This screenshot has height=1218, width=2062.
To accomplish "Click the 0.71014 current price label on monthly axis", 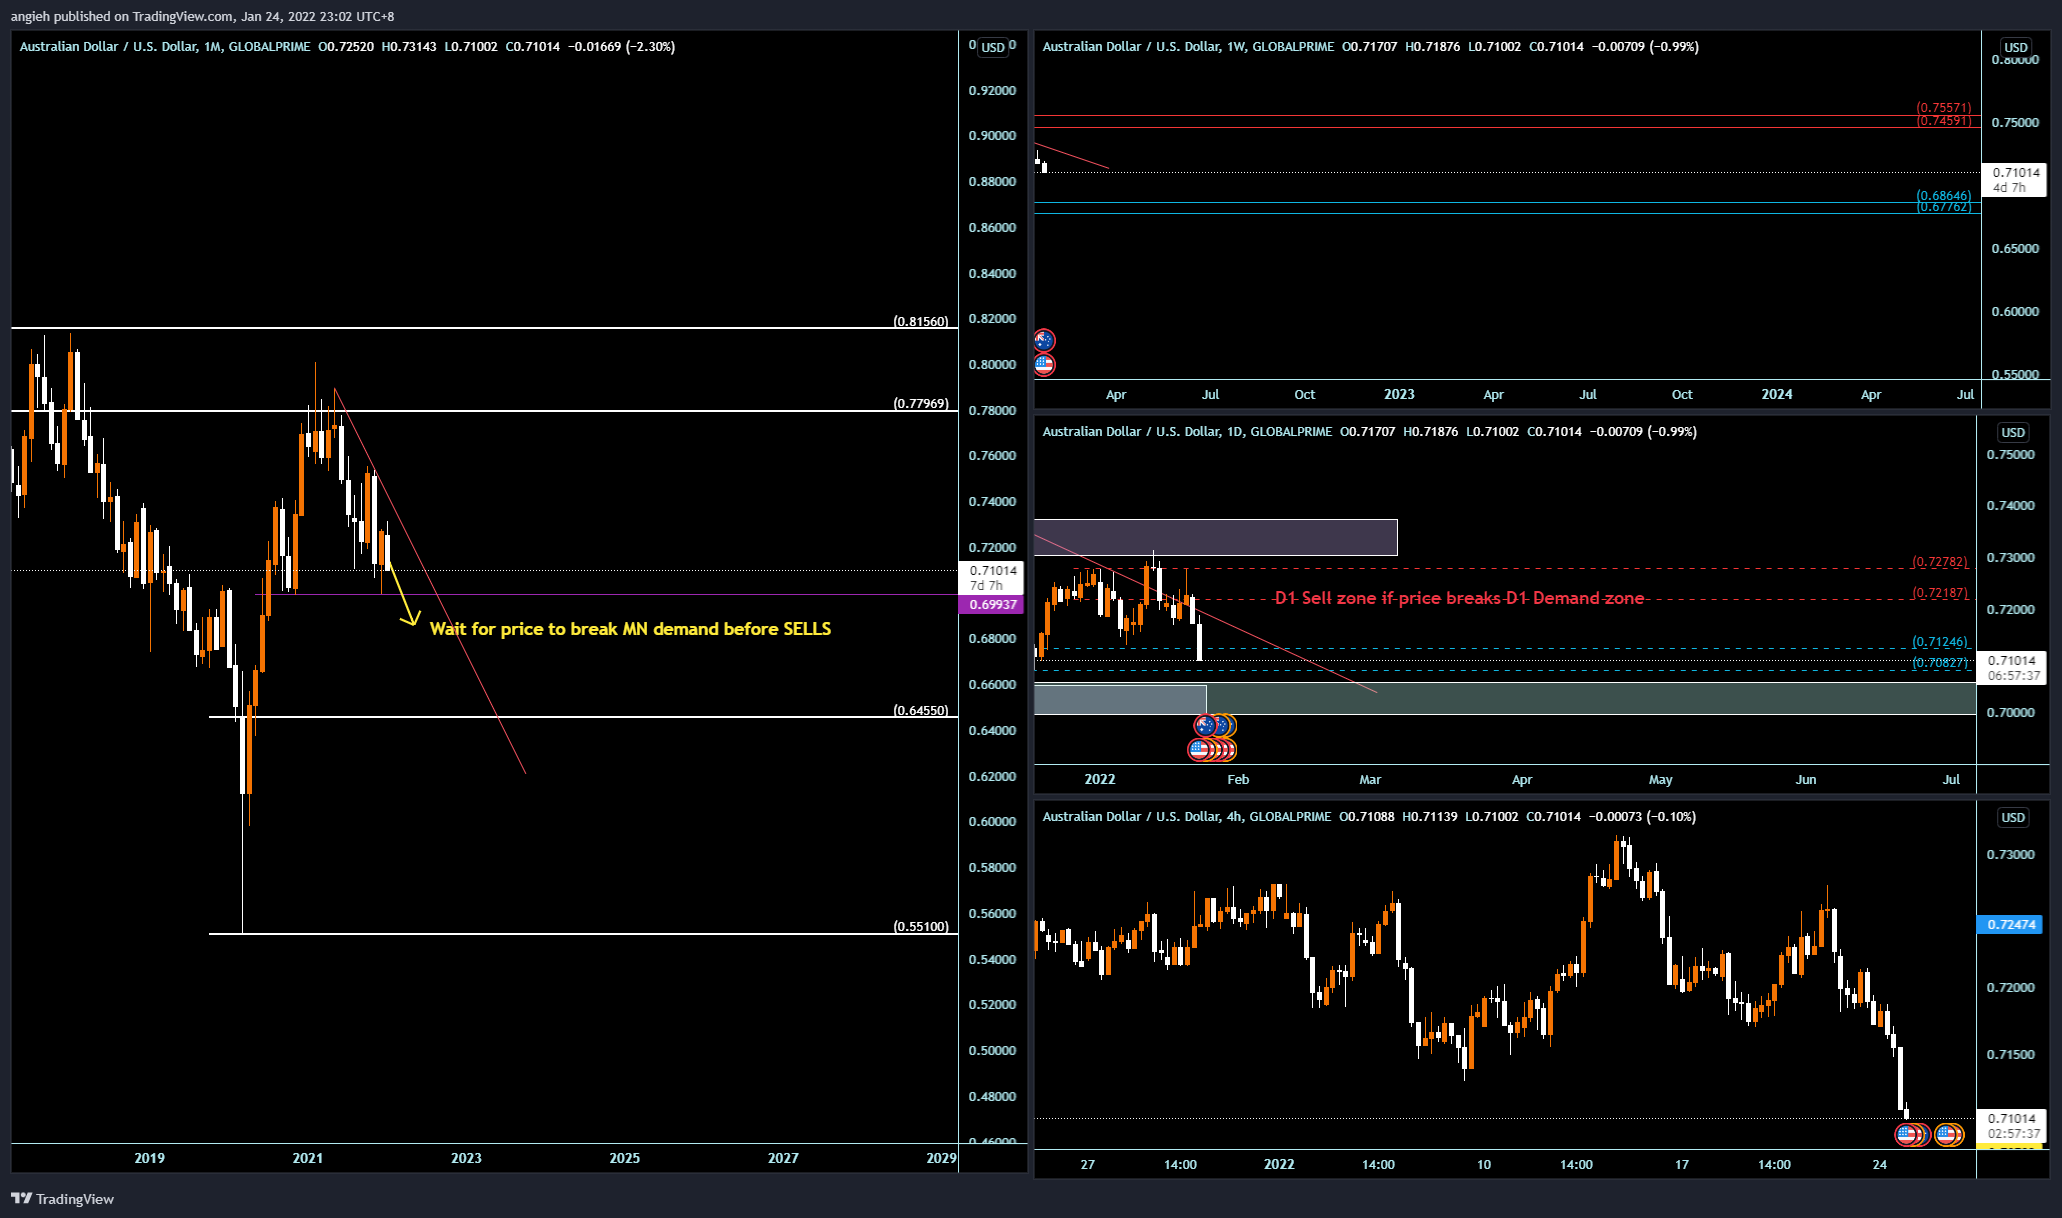I will 992,577.
